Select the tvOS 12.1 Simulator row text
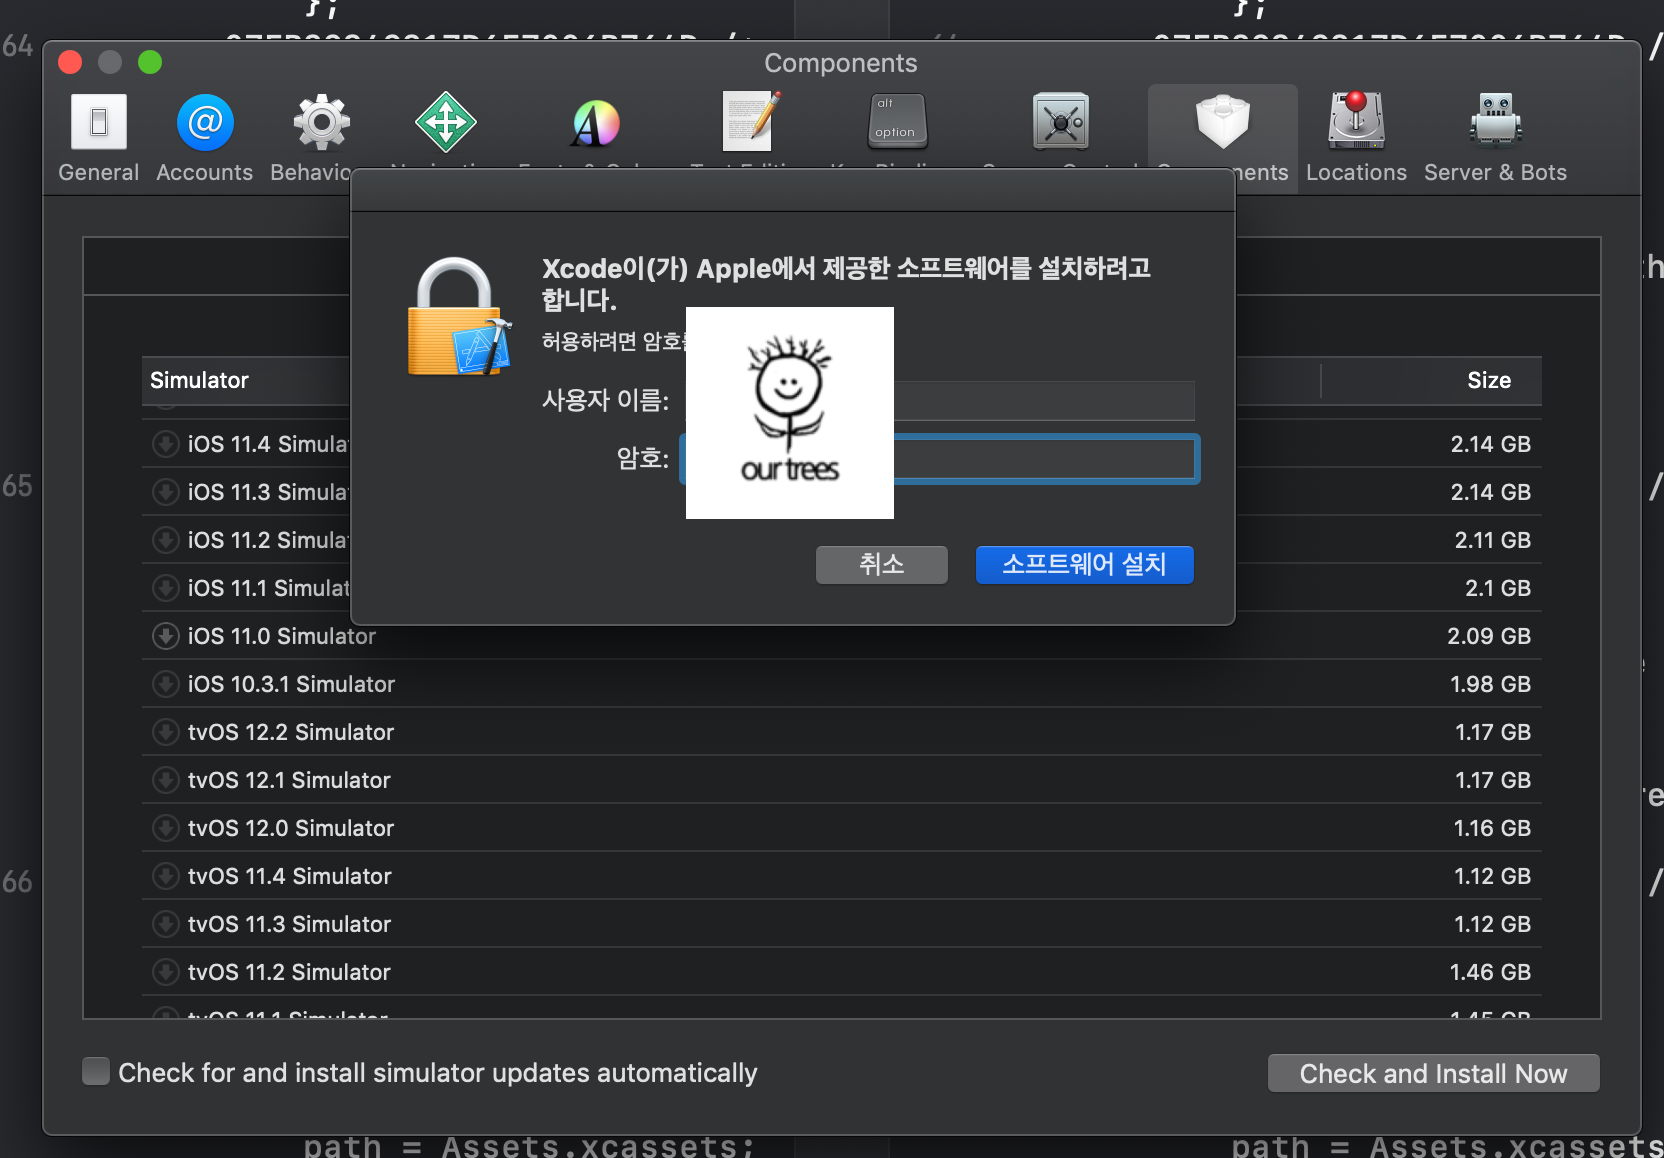Viewport: 1664px width, 1158px height. pos(289,780)
